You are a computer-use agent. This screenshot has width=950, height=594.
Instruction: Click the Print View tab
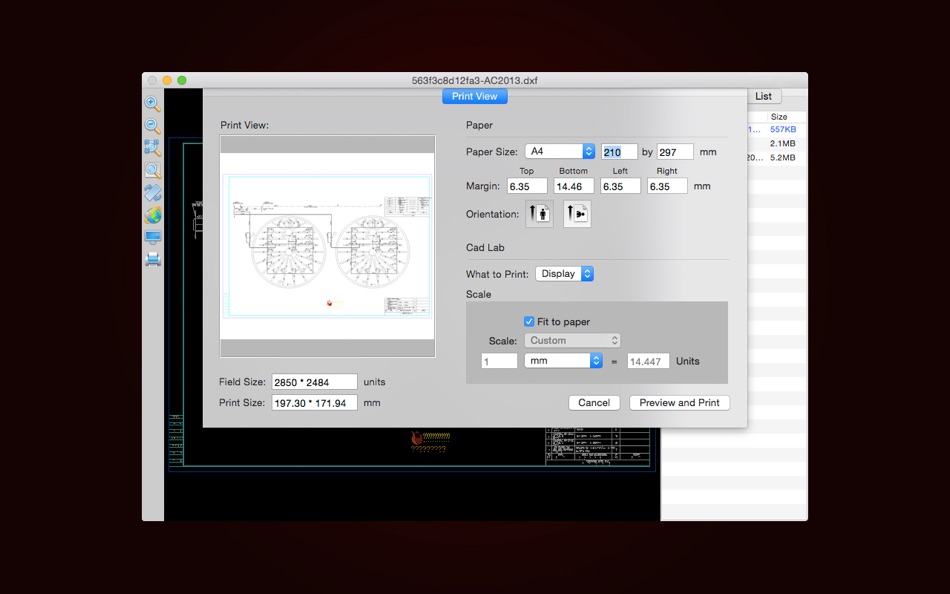(475, 96)
